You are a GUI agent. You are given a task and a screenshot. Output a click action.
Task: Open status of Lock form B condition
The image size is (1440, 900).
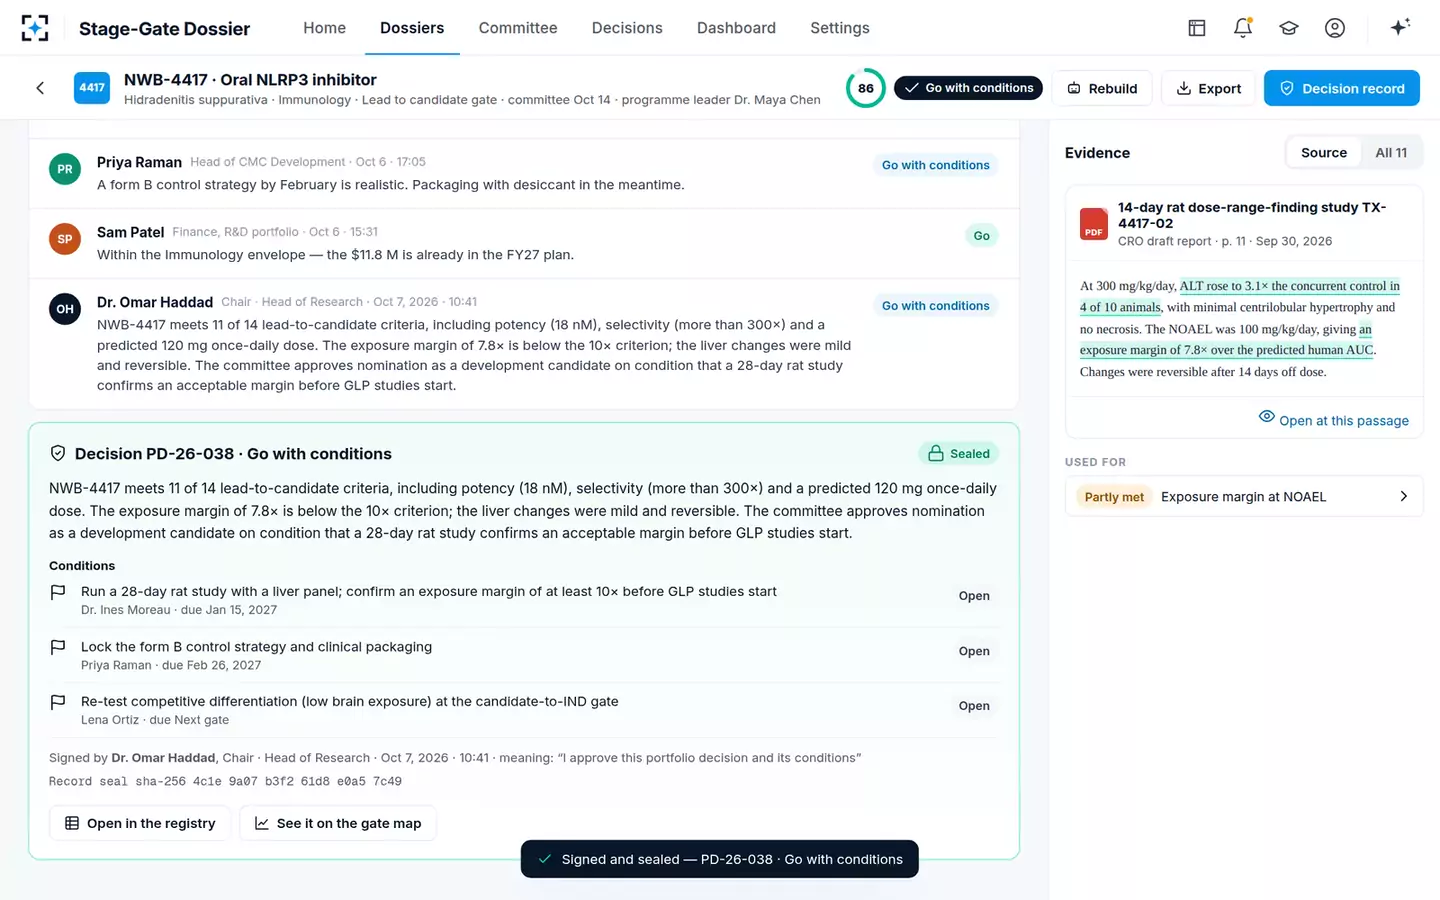[x=974, y=651]
